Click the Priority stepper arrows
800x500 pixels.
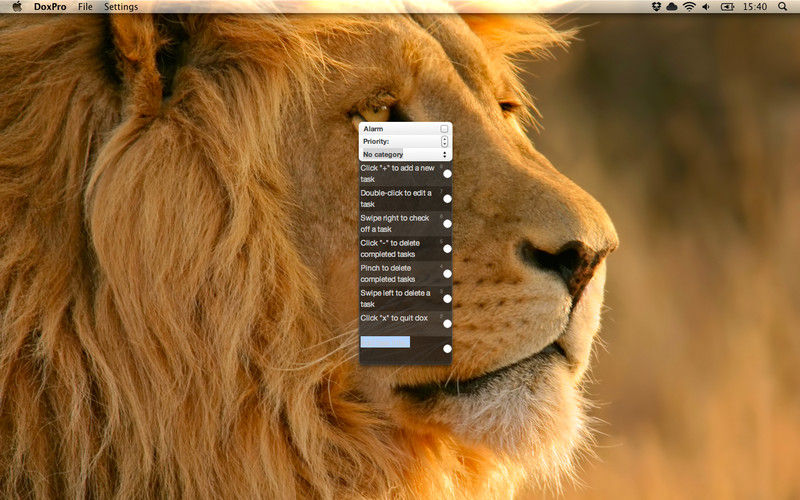coord(445,142)
